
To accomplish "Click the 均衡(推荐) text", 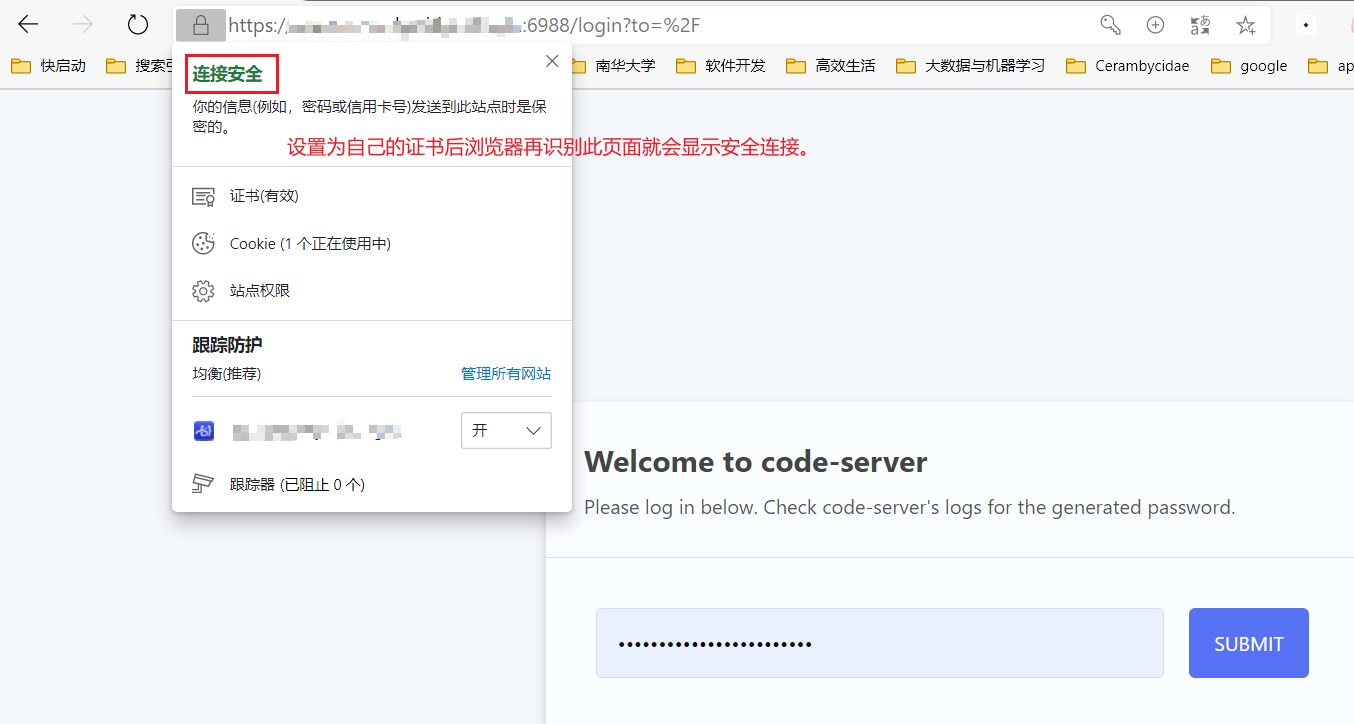I will [x=227, y=373].
